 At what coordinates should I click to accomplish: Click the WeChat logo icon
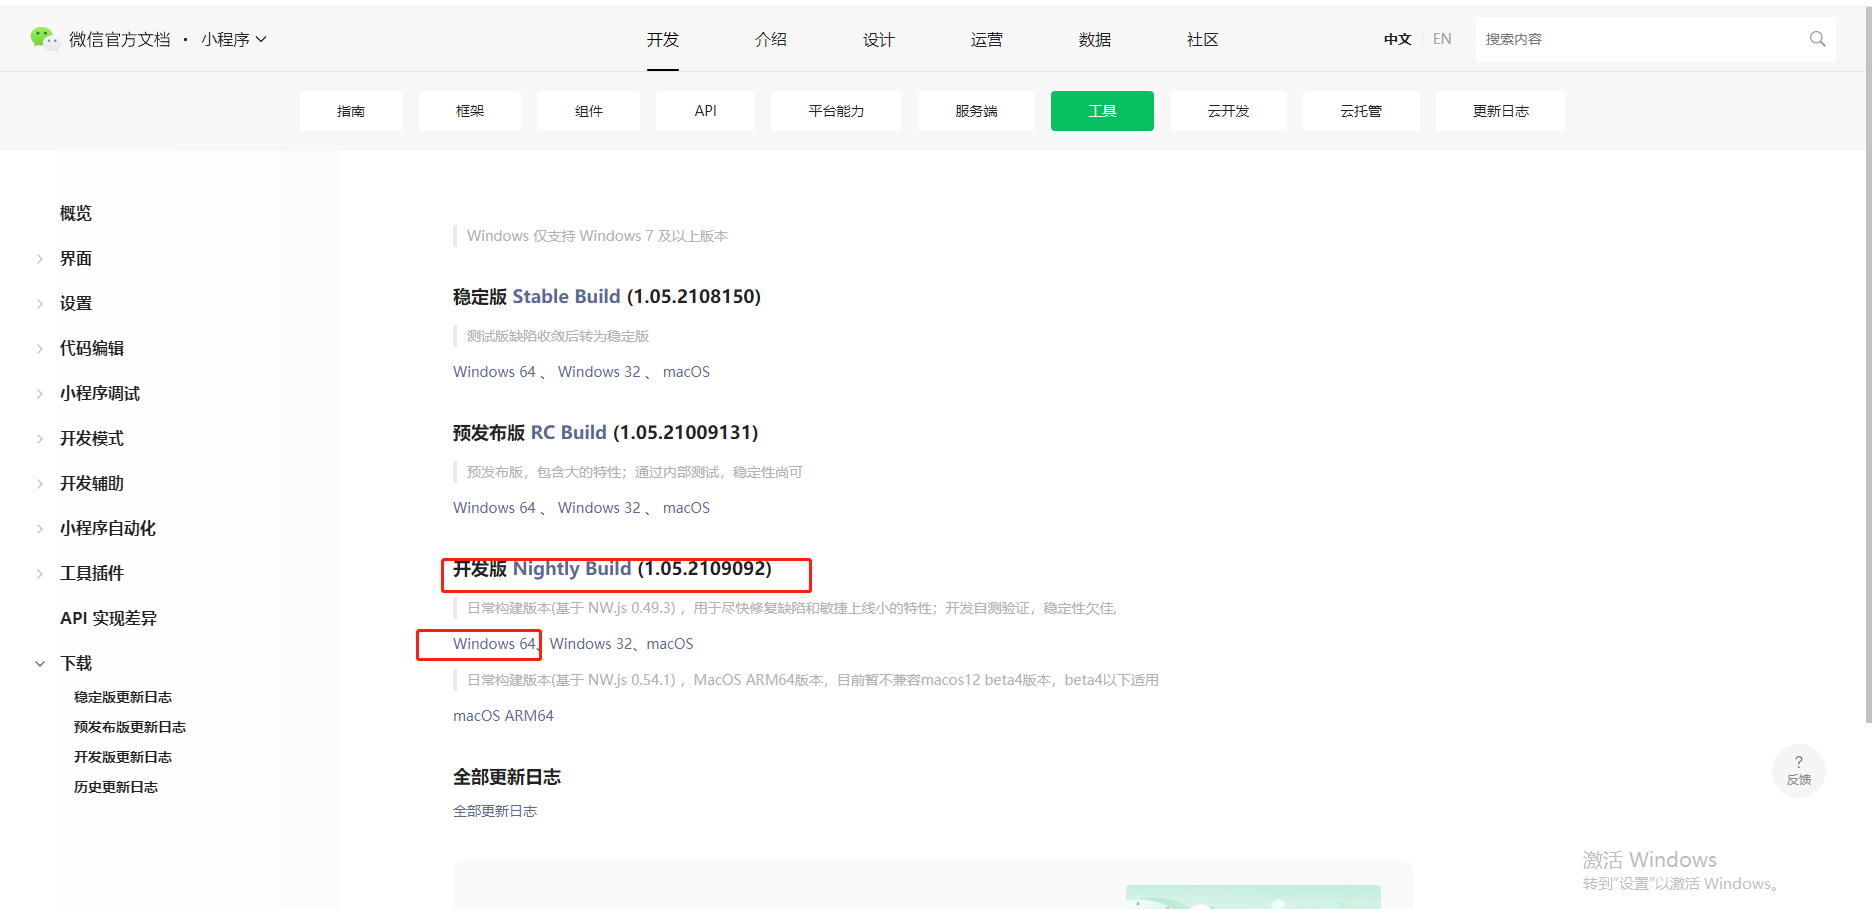tap(44, 39)
